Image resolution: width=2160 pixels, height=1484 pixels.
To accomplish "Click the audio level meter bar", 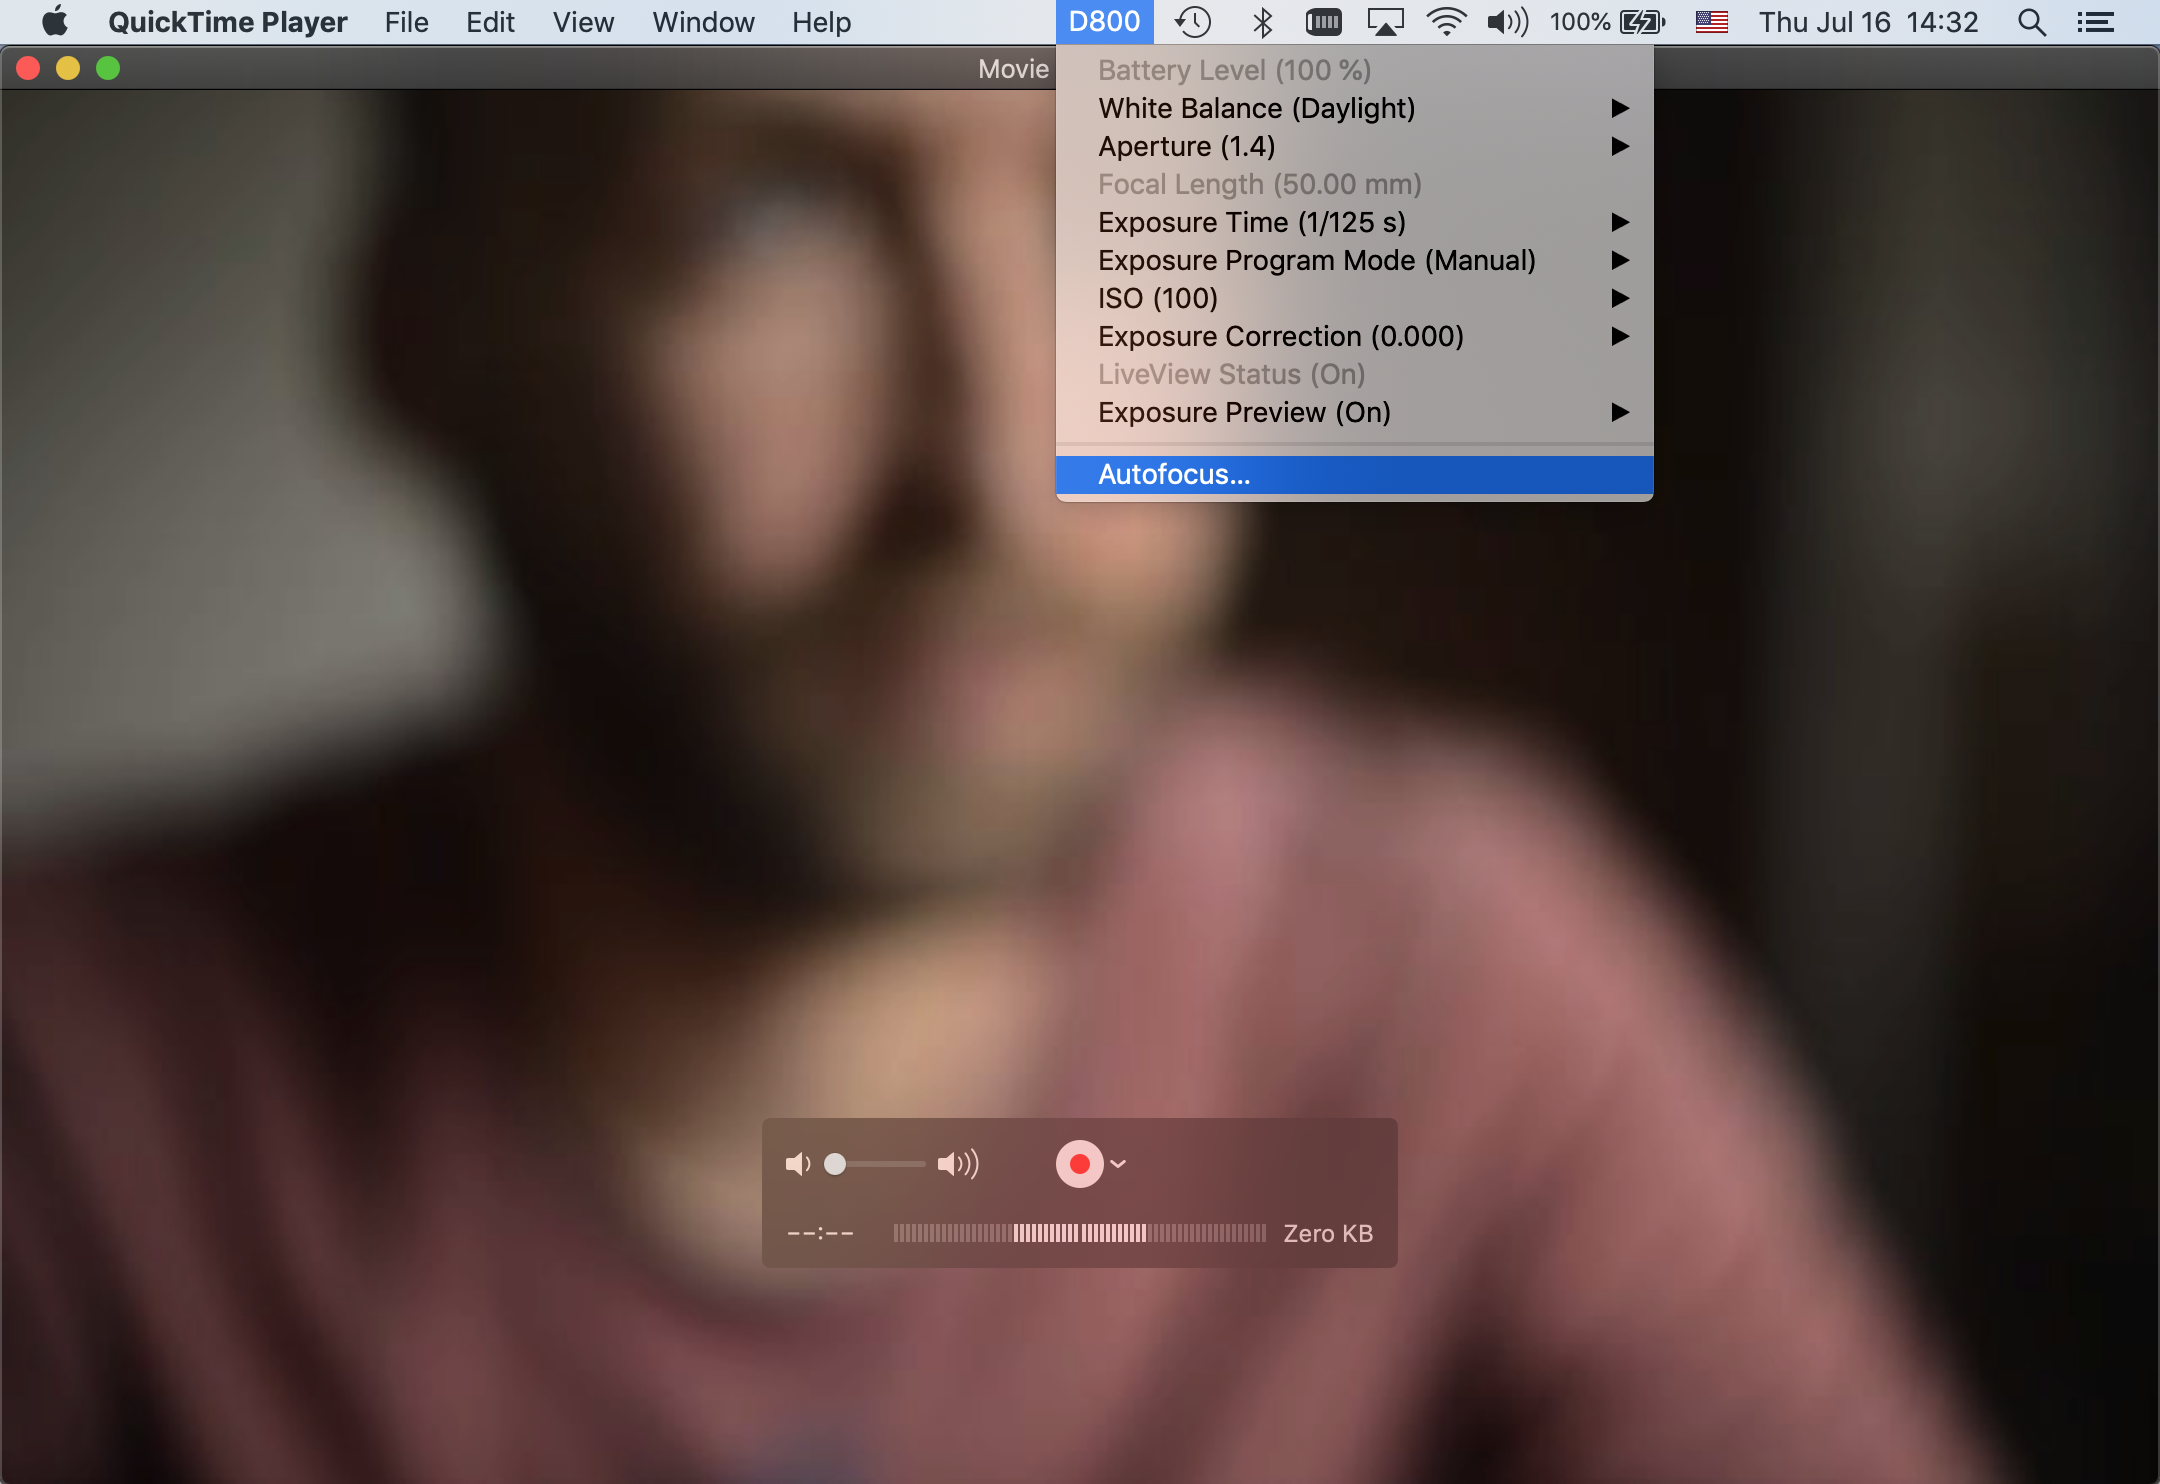I will pyautogui.click(x=1079, y=1233).
